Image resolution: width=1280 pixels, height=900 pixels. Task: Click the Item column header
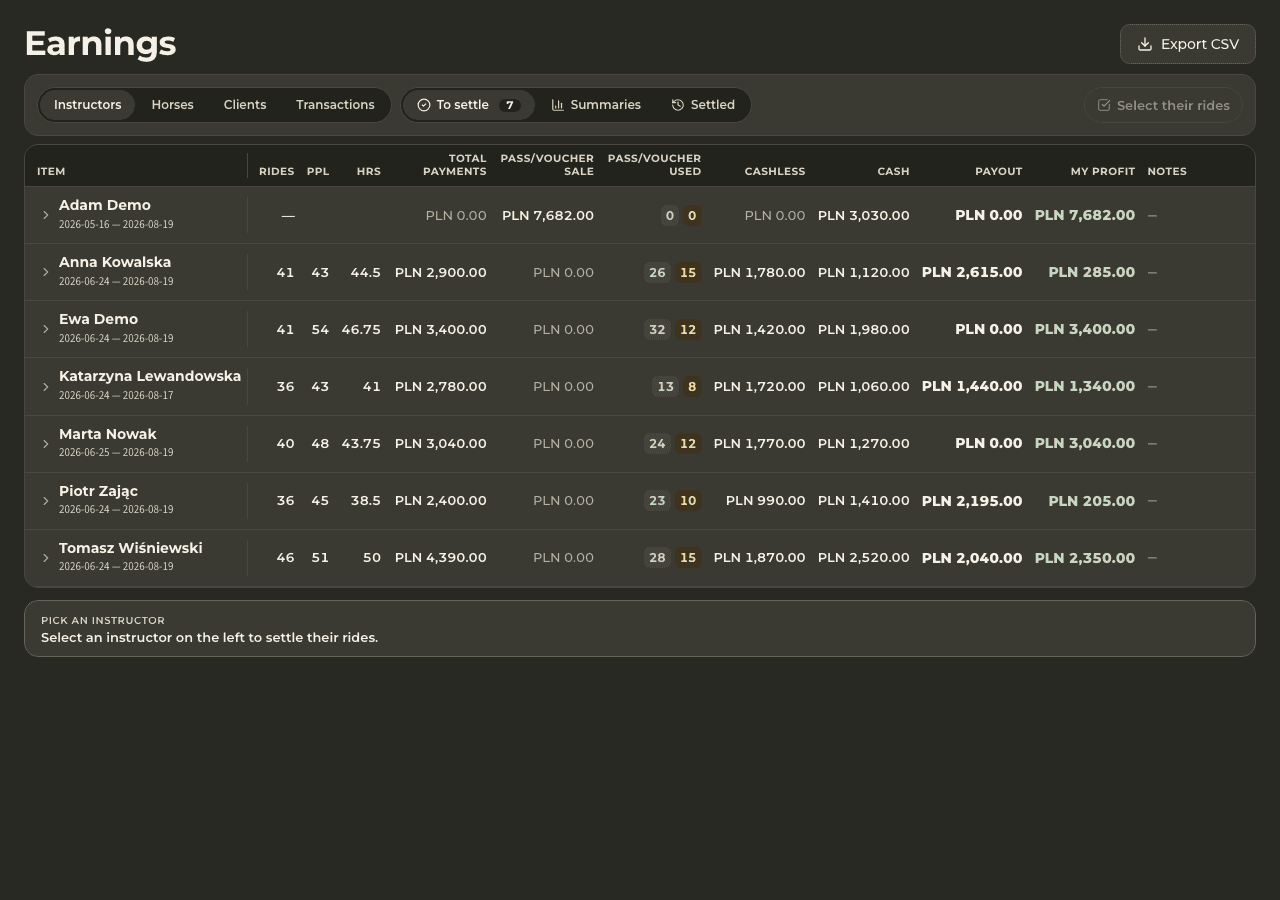[51, 171]
